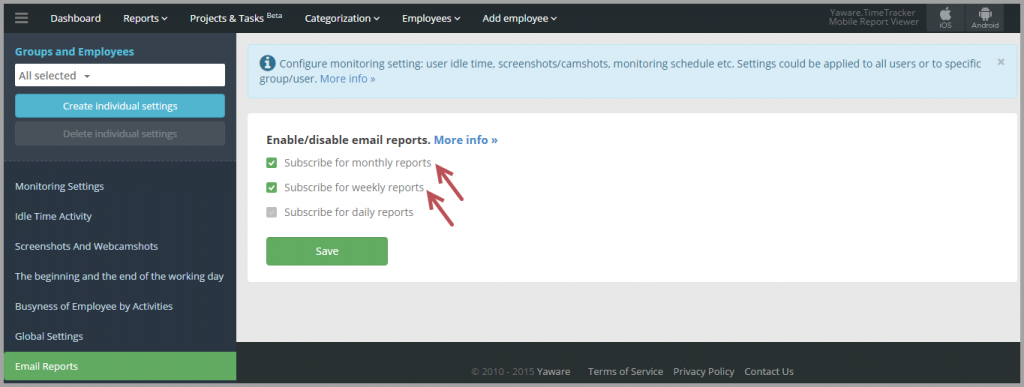Click Delete individual settings button
The image size is (1024, 387).
click(120, 134)
